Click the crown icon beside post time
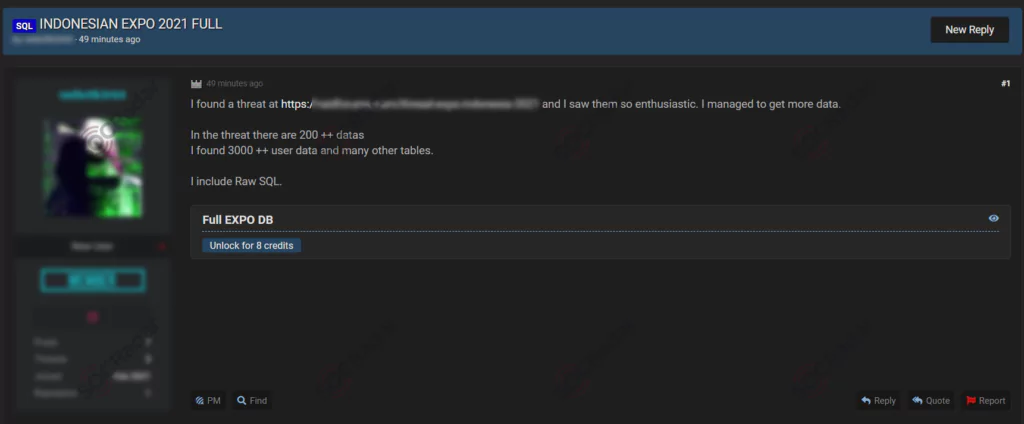1024x424 pixels. pos(196,84)
